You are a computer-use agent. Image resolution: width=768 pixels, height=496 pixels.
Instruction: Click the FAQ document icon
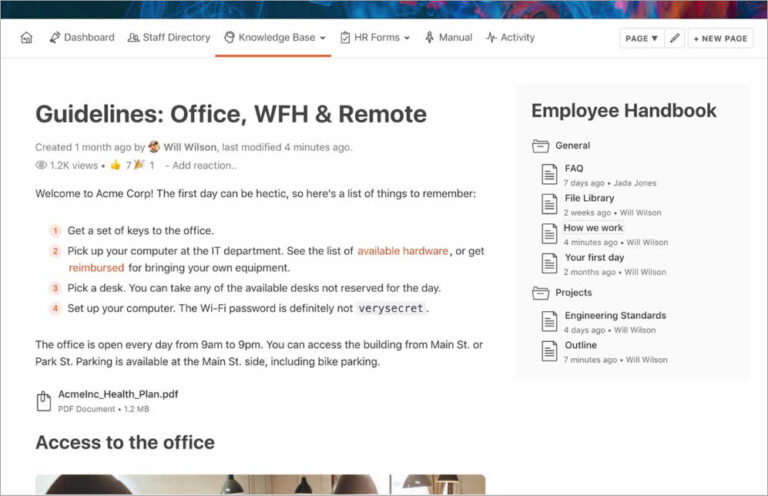pyautogui.click(x=549, y=174)
